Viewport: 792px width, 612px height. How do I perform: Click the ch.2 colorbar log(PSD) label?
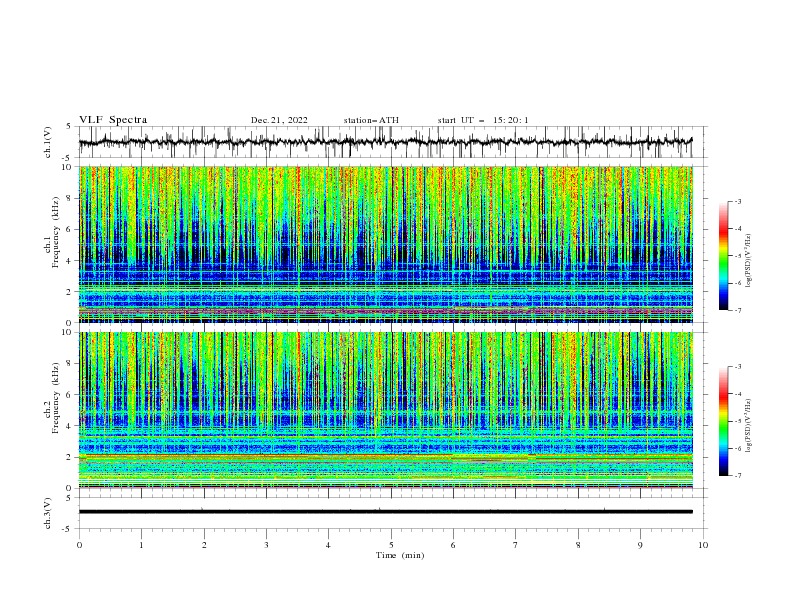point(749,425)
